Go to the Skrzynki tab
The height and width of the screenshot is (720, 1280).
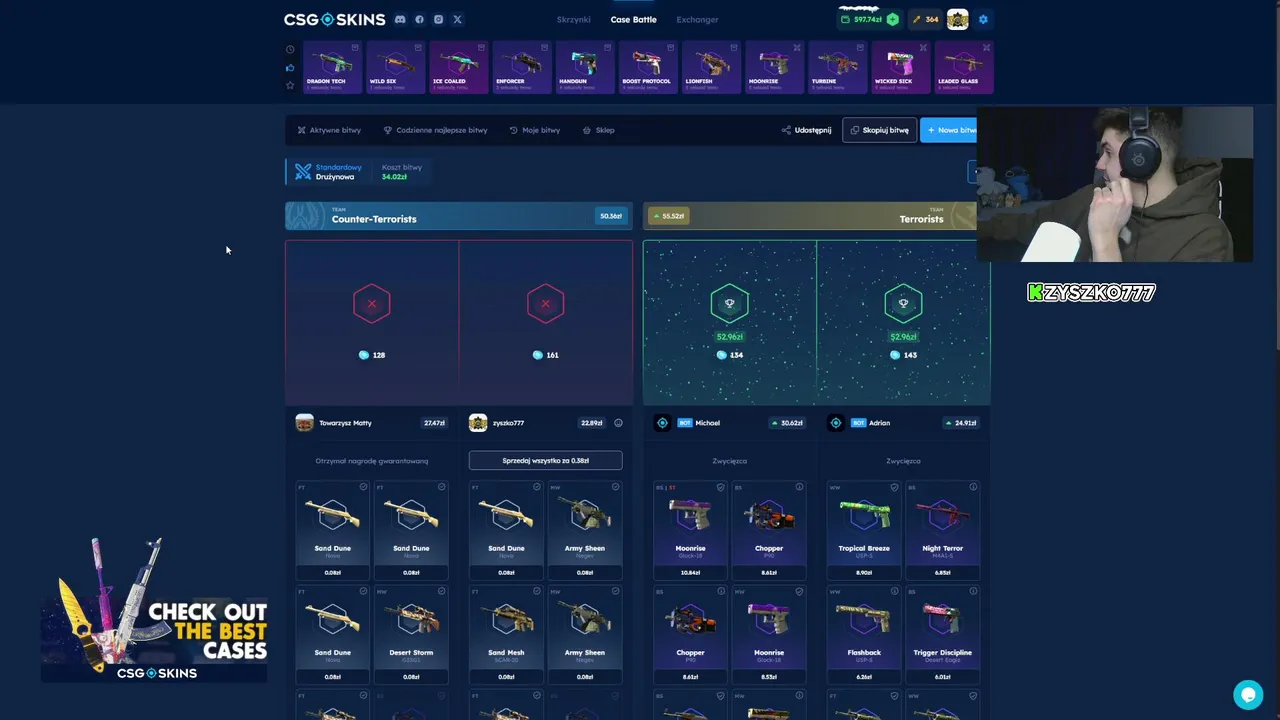click(574, 19)
